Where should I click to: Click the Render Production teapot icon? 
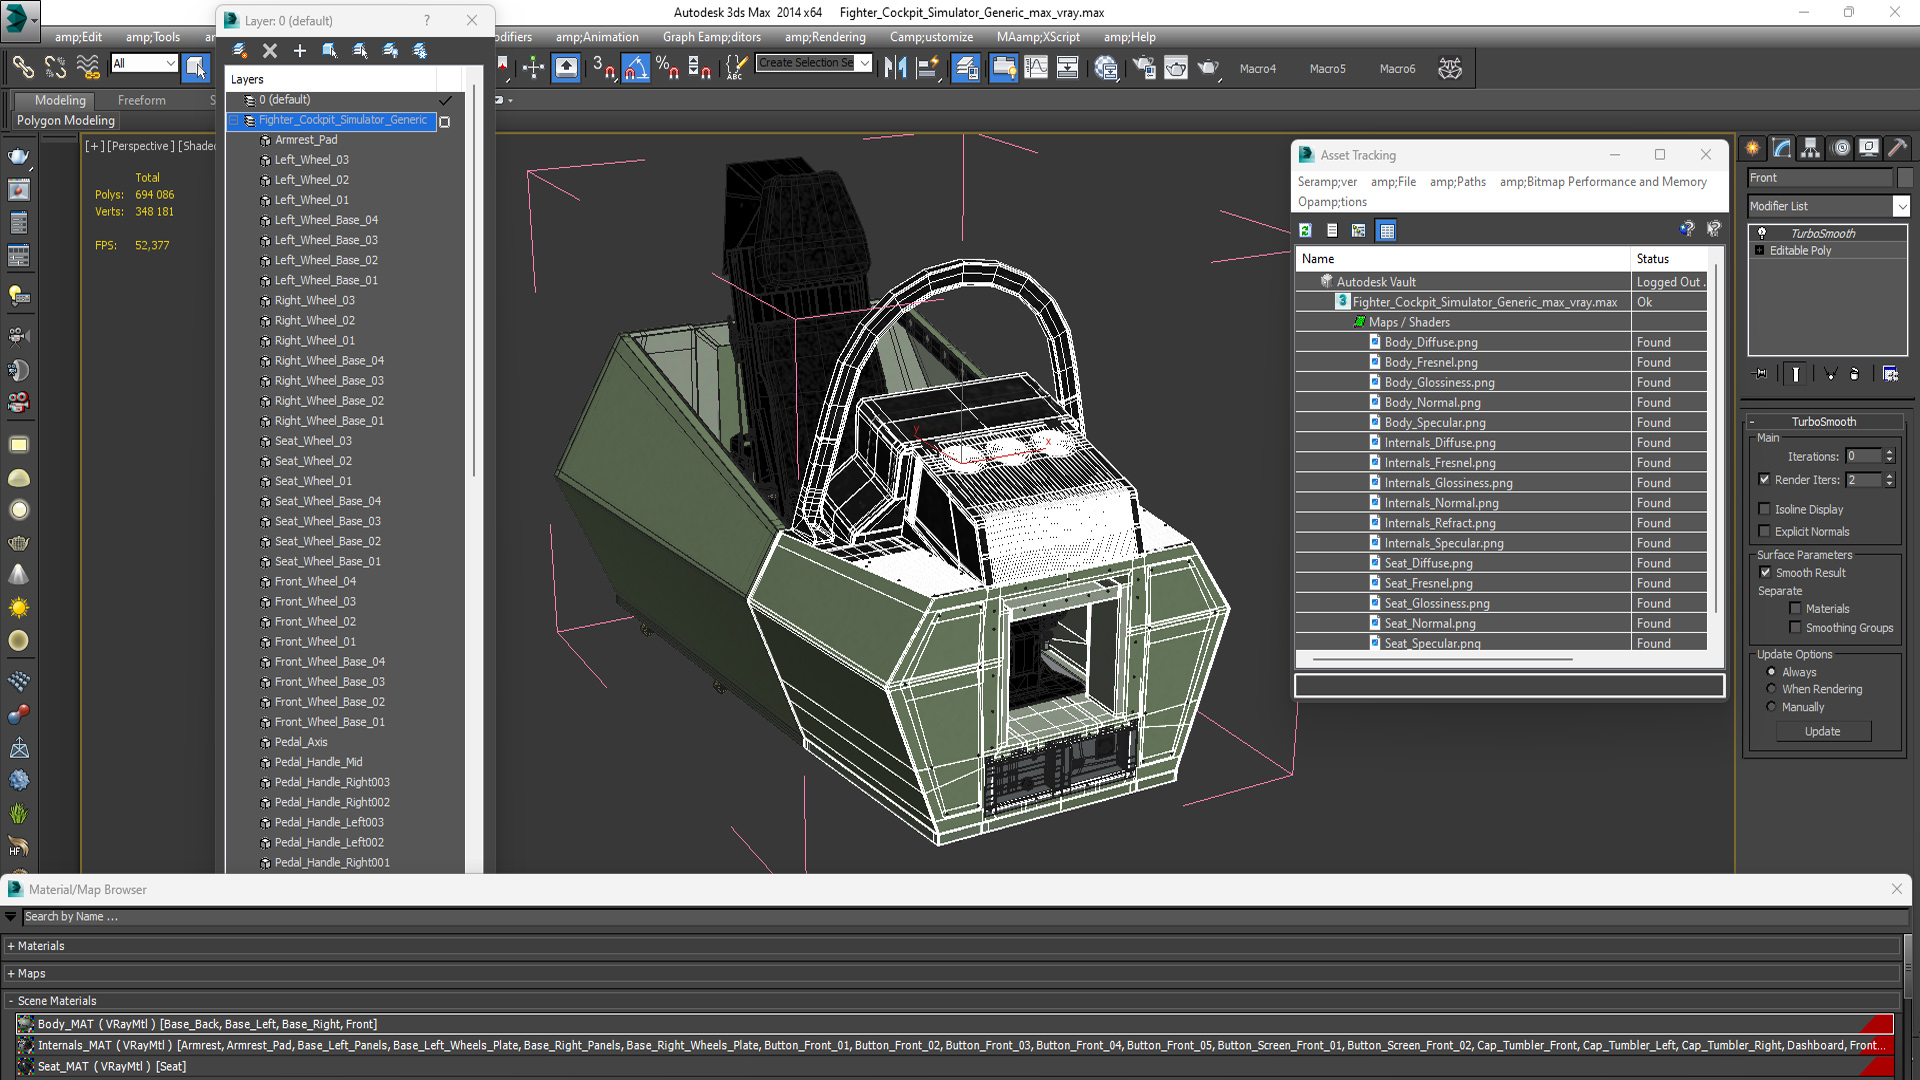coord(1208,67)
